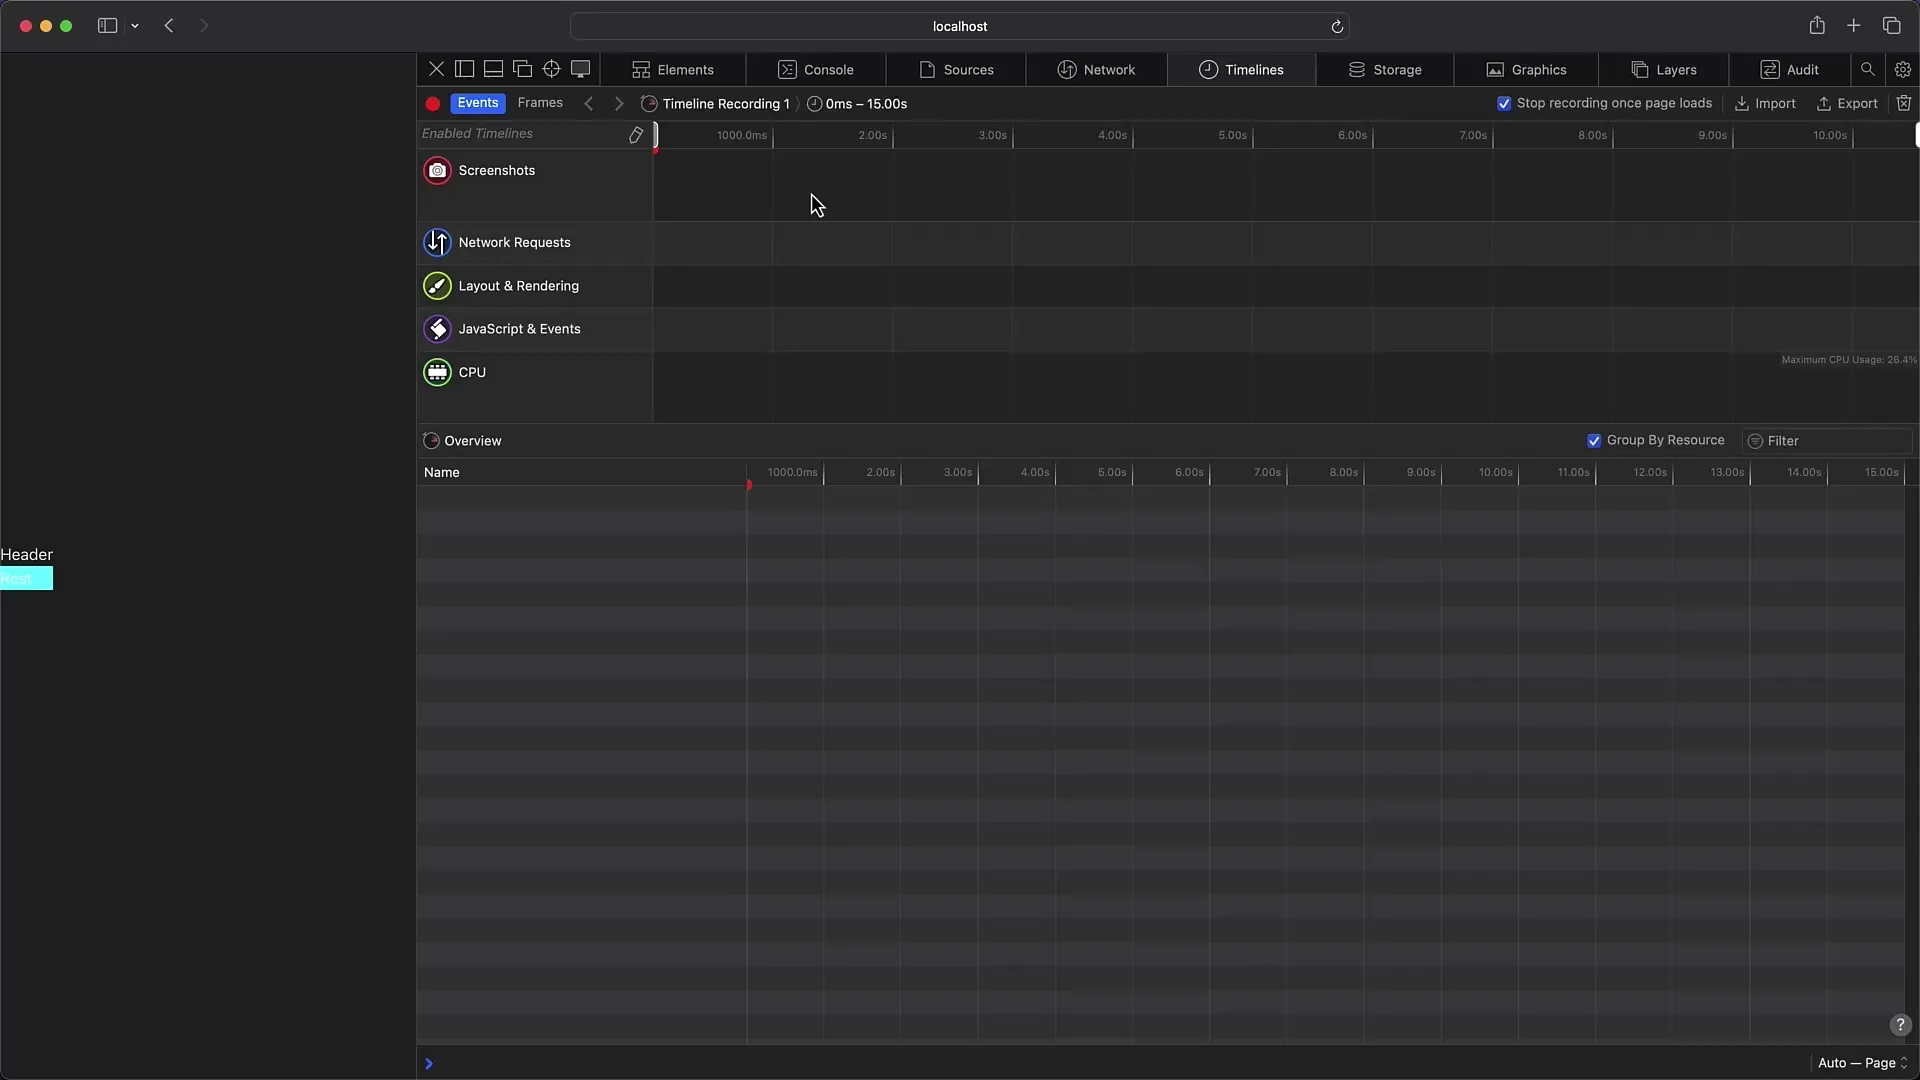This screenshot has height=1080, width=1920.
Task: Click the Screenshots timeline icon
Action: [x=438, y=169]
